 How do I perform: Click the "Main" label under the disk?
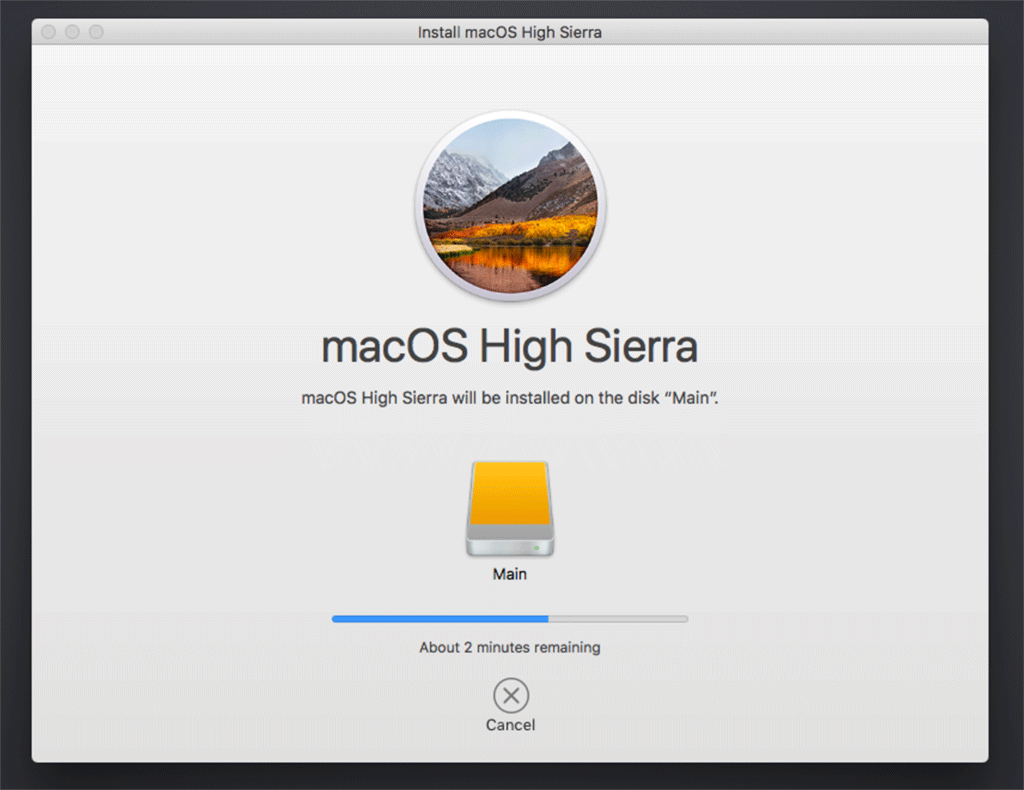pos(510,575)
